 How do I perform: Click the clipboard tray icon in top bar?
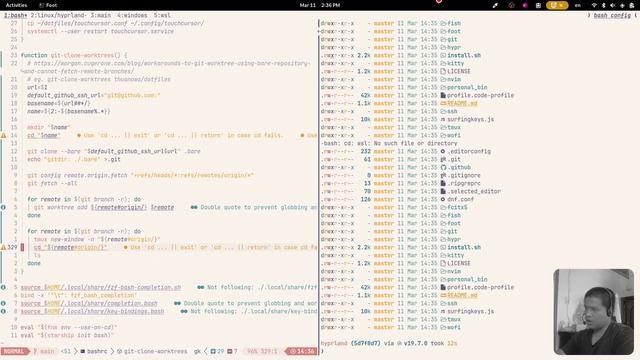tap(538, 5)
